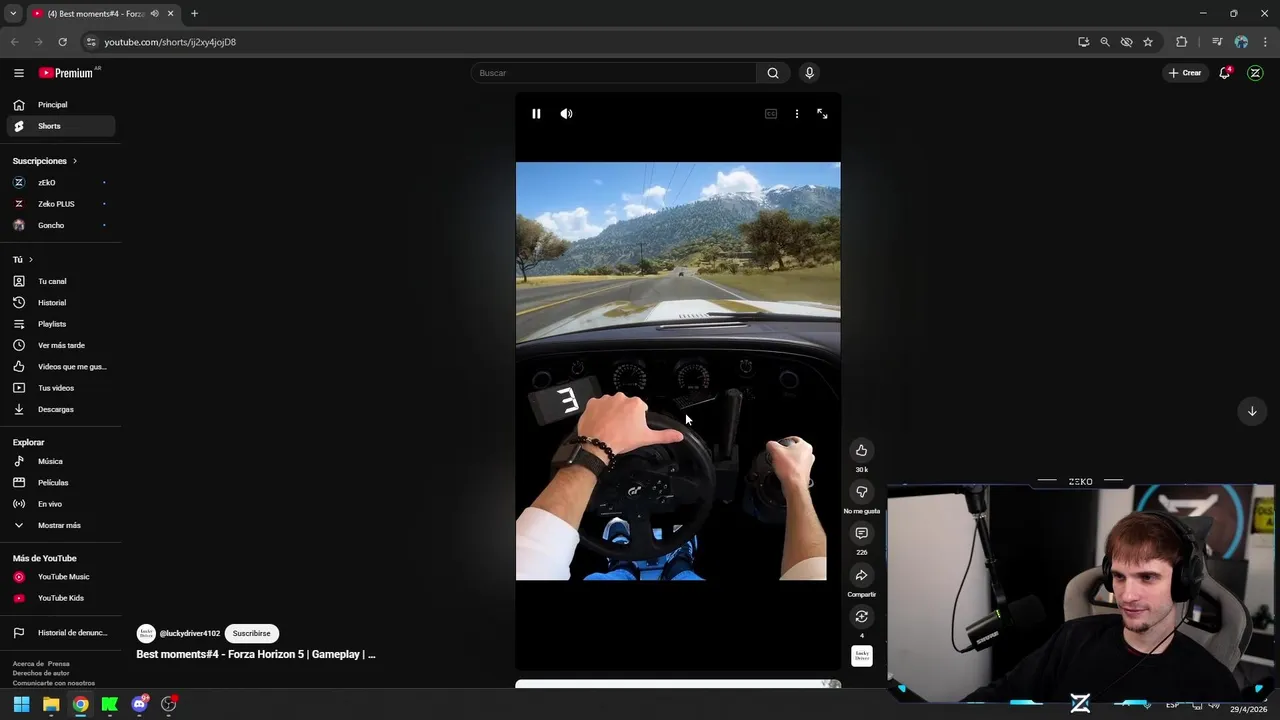The image size is (1280, 720).
Task: Start voice search with microphone
Action: pyautogui.click(x=809, y=73)
